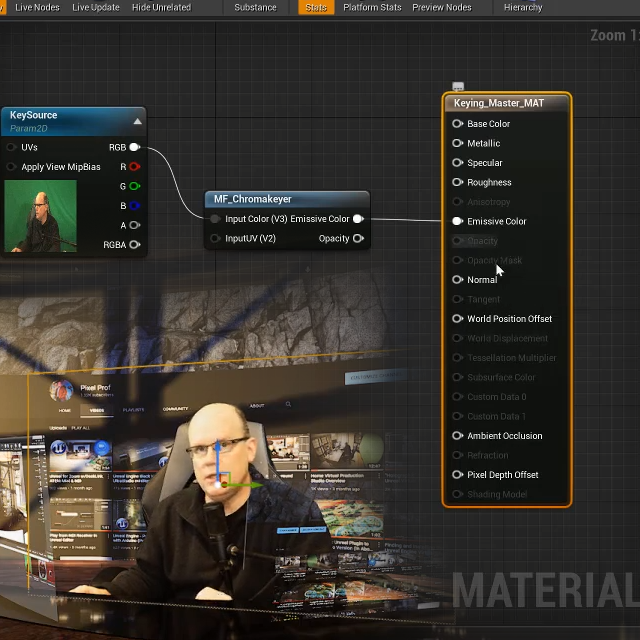Click the Shading Model pin
This screenshot has height=640, width=640.
(458, 494)
